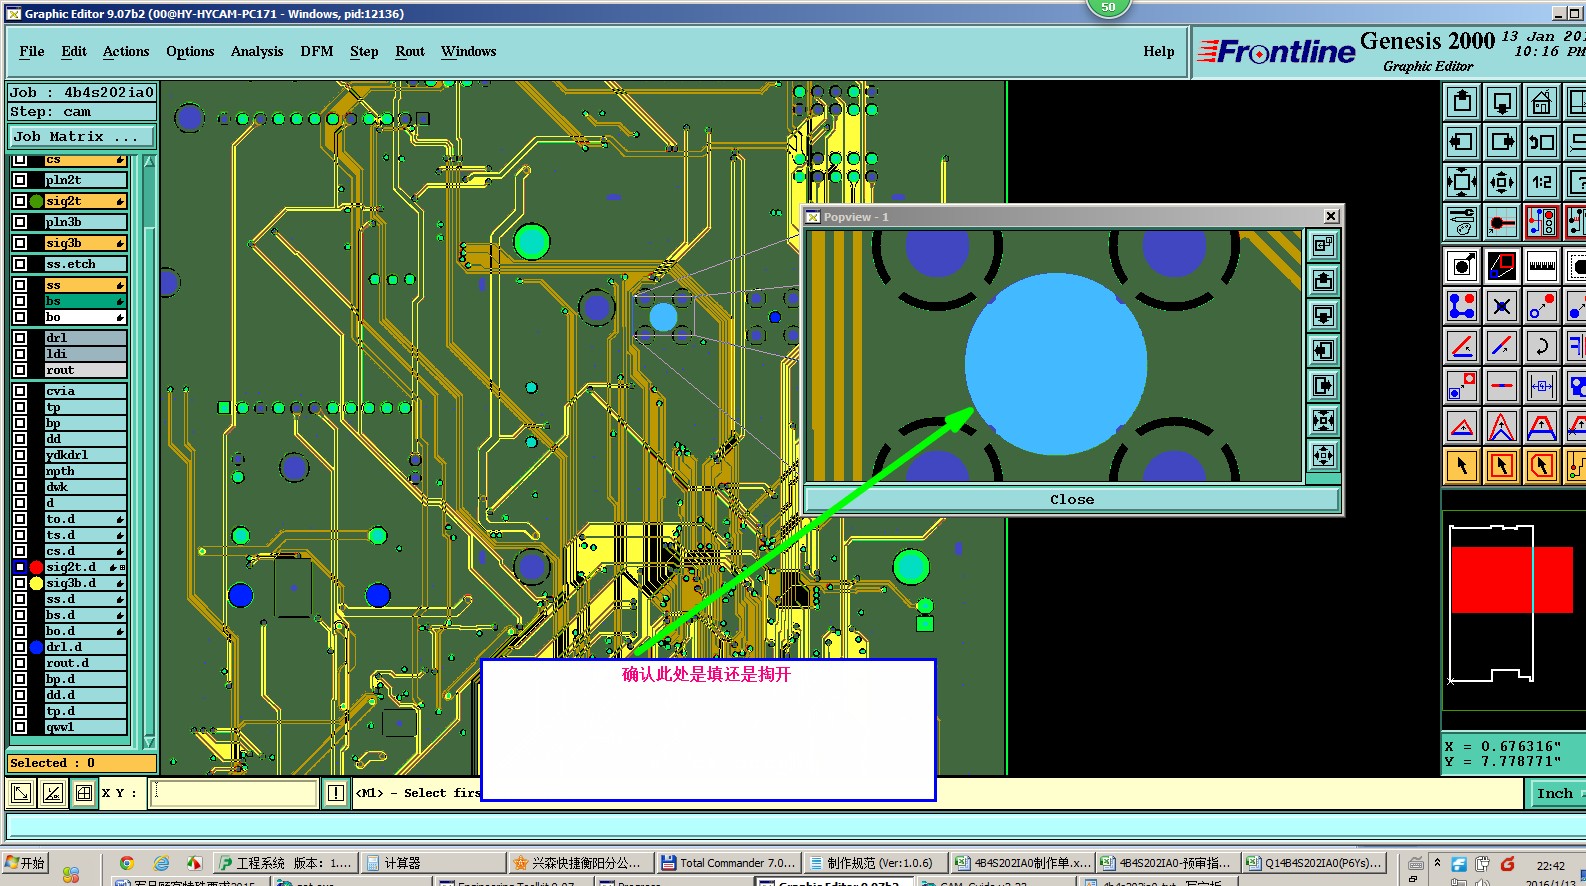1586x886 pixels.
Task: Click the yellow color swatch of sig3b.d
Action: click(37, 583)
